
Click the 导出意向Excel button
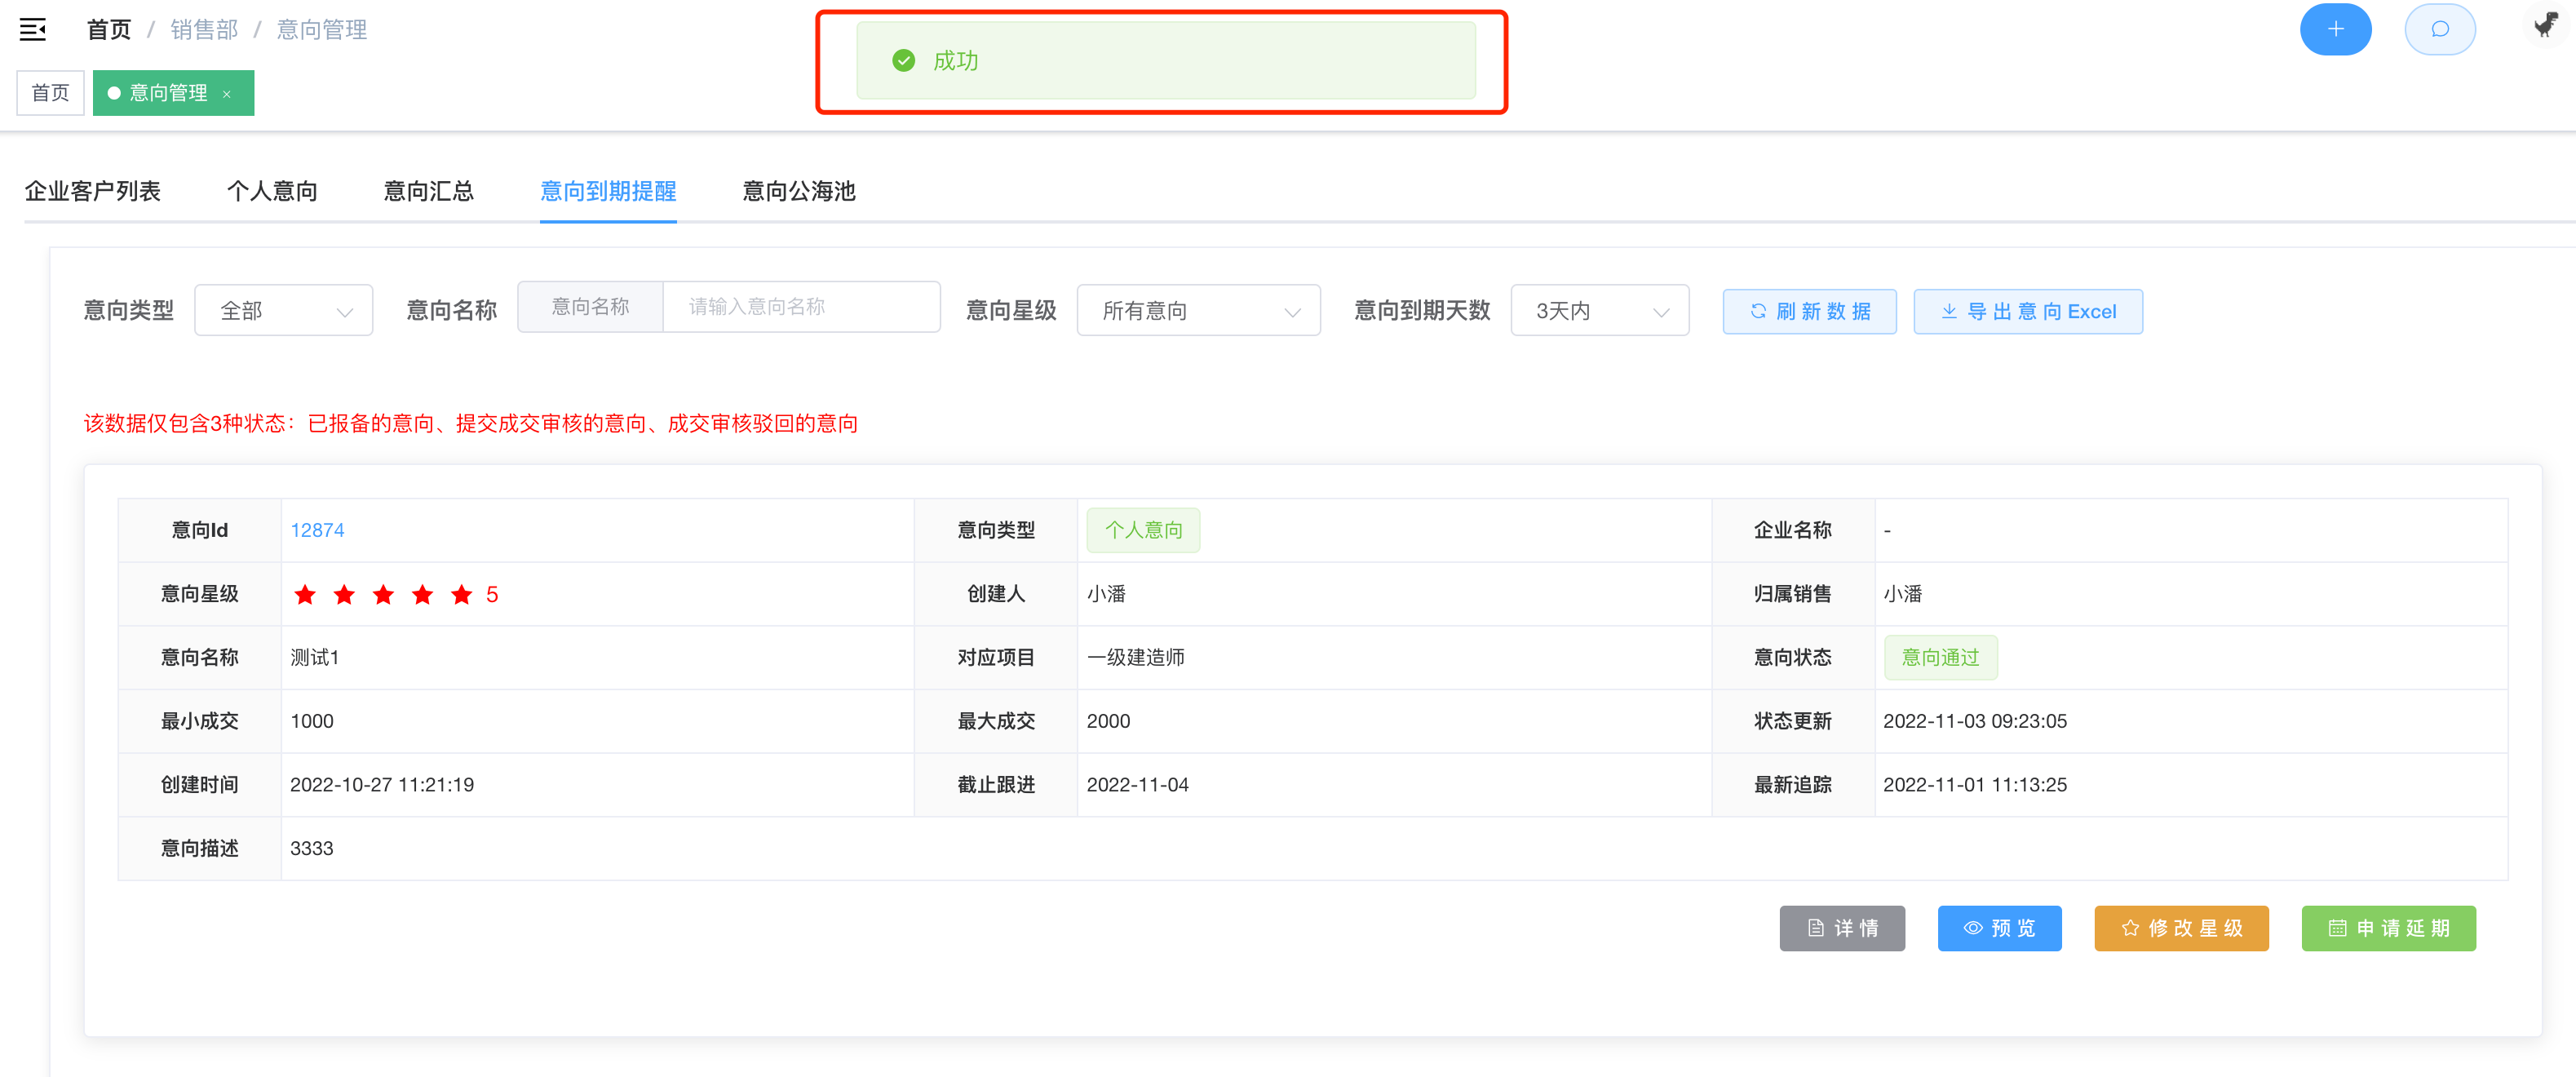pyautogui.click(x=2027, y=312)
